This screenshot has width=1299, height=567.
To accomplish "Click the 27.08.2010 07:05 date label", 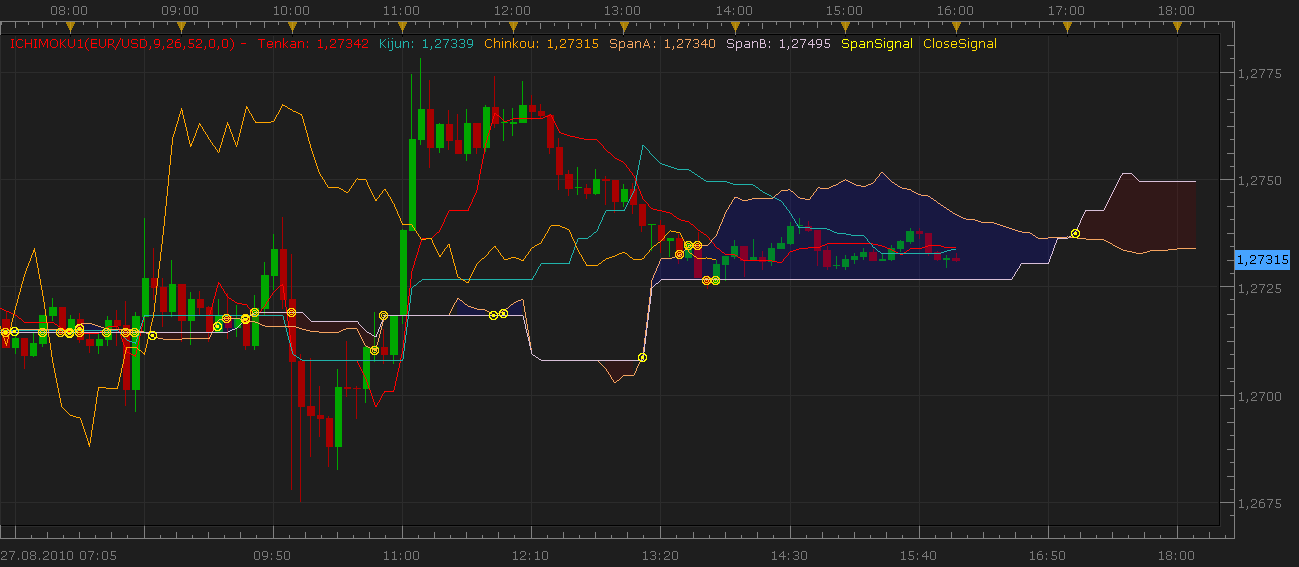I will coord(58,554).
